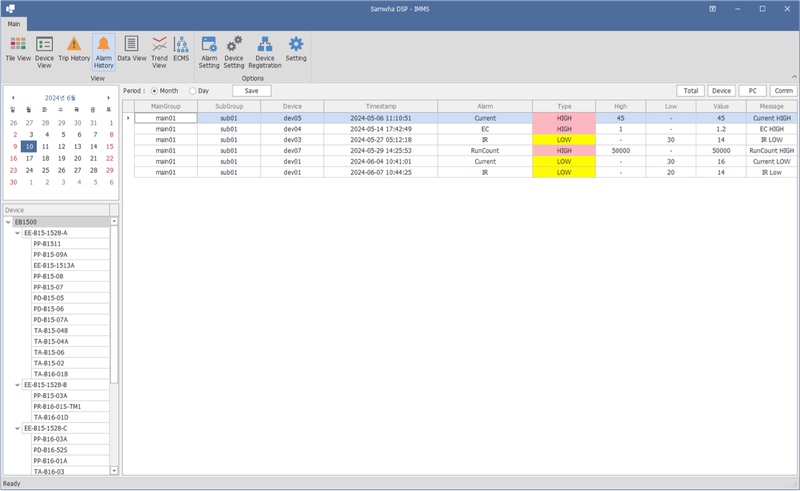This screenshot has height=491, width=800.
Task: Select tree item PR-B16-01S-TM1
Action: click(70, 407)
